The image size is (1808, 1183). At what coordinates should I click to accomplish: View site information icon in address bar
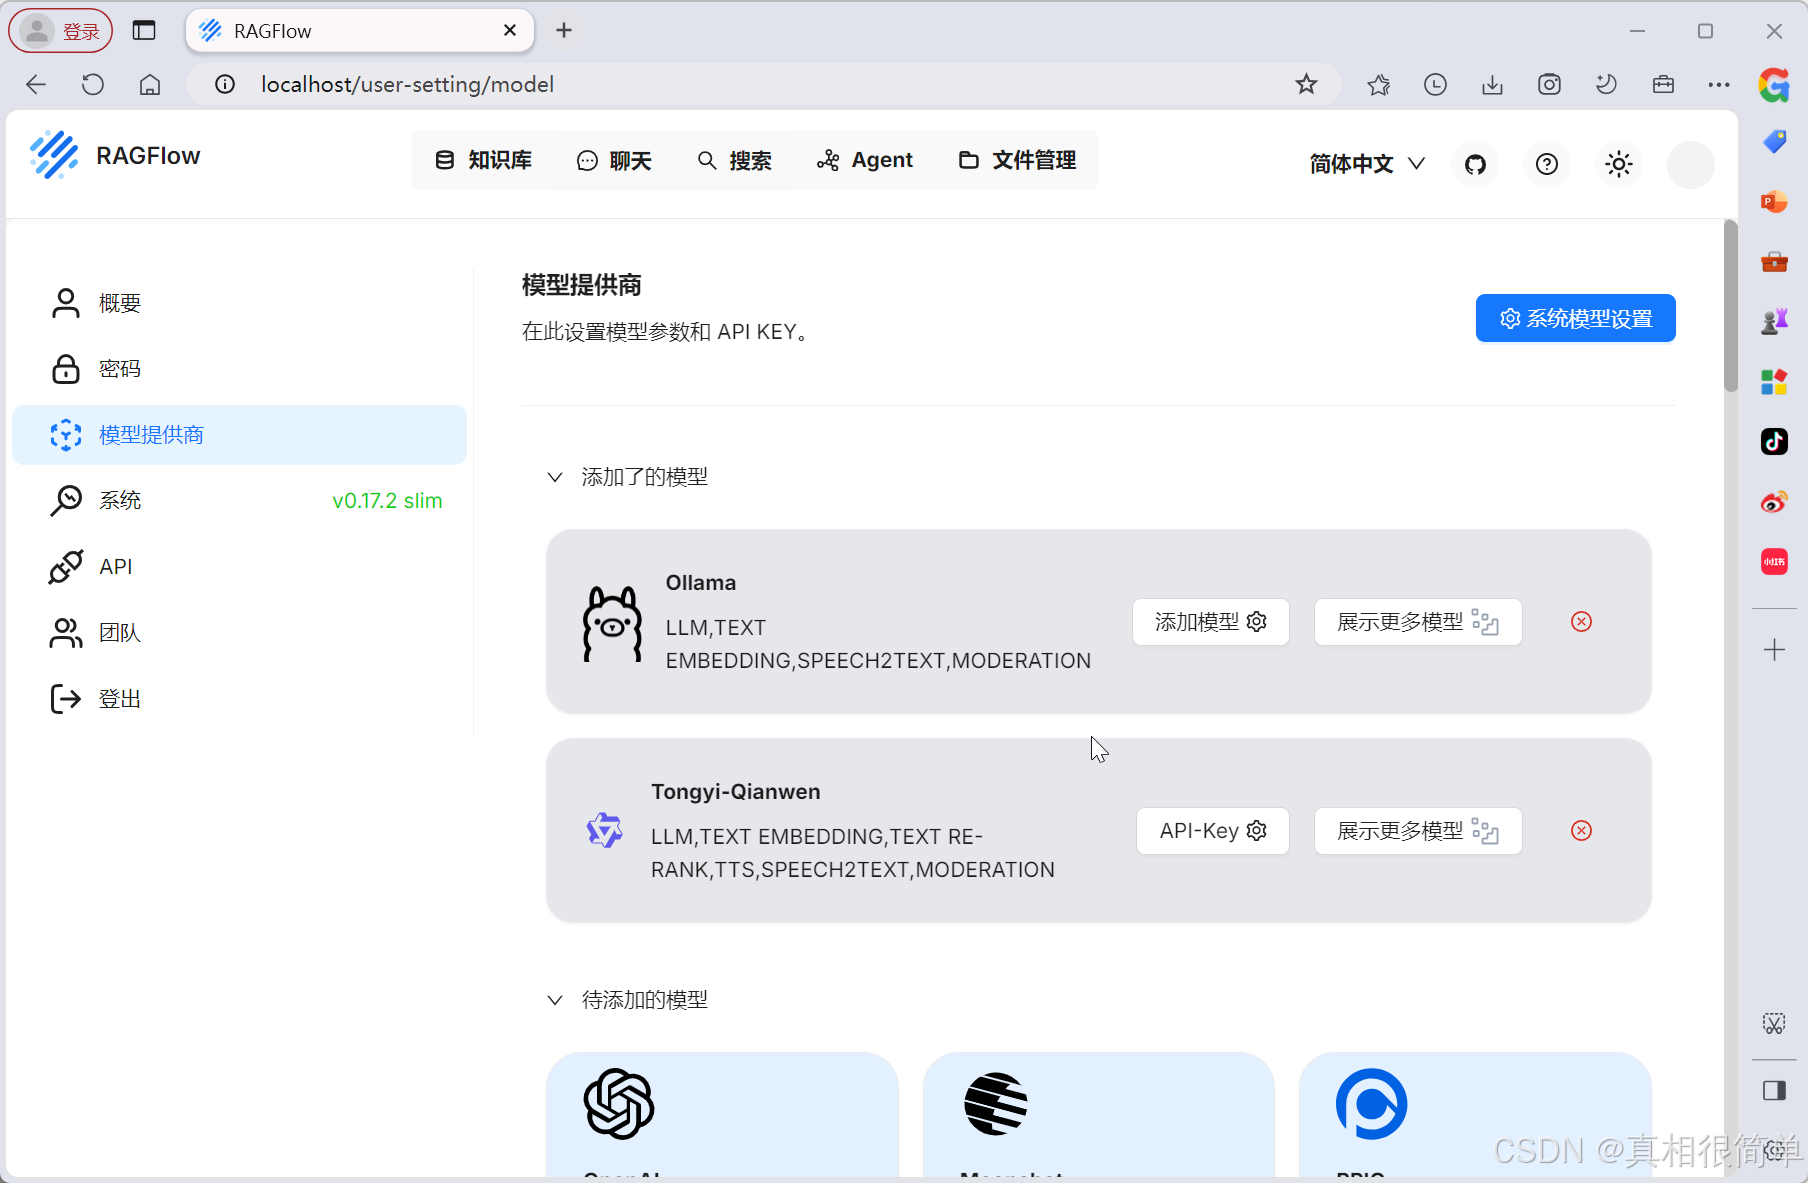pos(225,85)
